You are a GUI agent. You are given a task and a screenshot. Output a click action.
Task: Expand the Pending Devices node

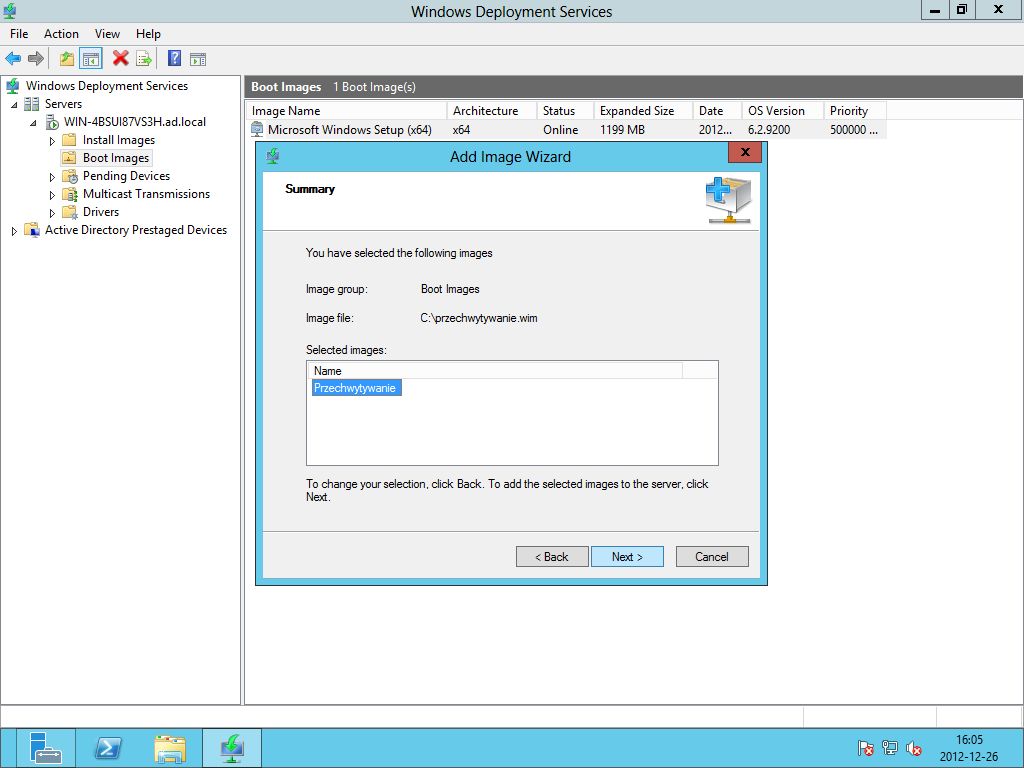(x=52, y=177)
